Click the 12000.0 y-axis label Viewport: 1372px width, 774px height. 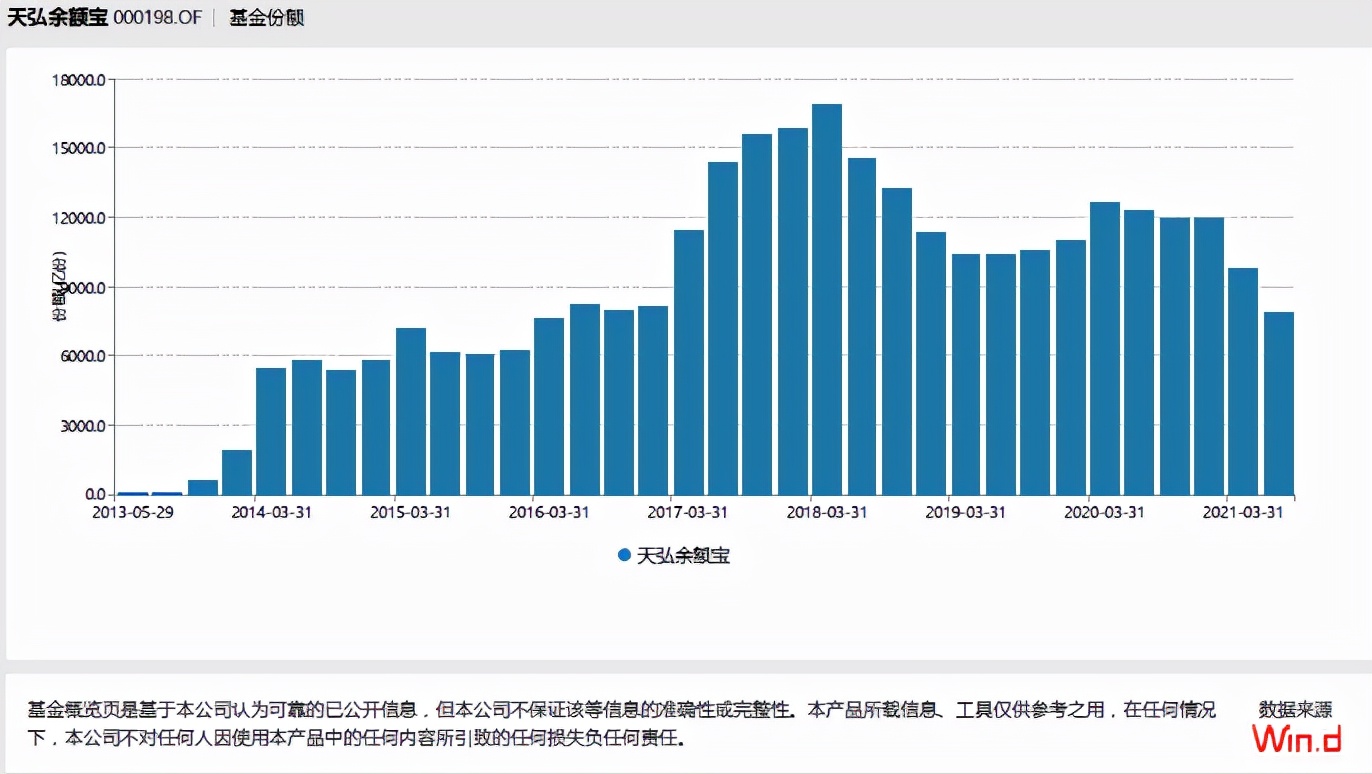pos(79,218)
